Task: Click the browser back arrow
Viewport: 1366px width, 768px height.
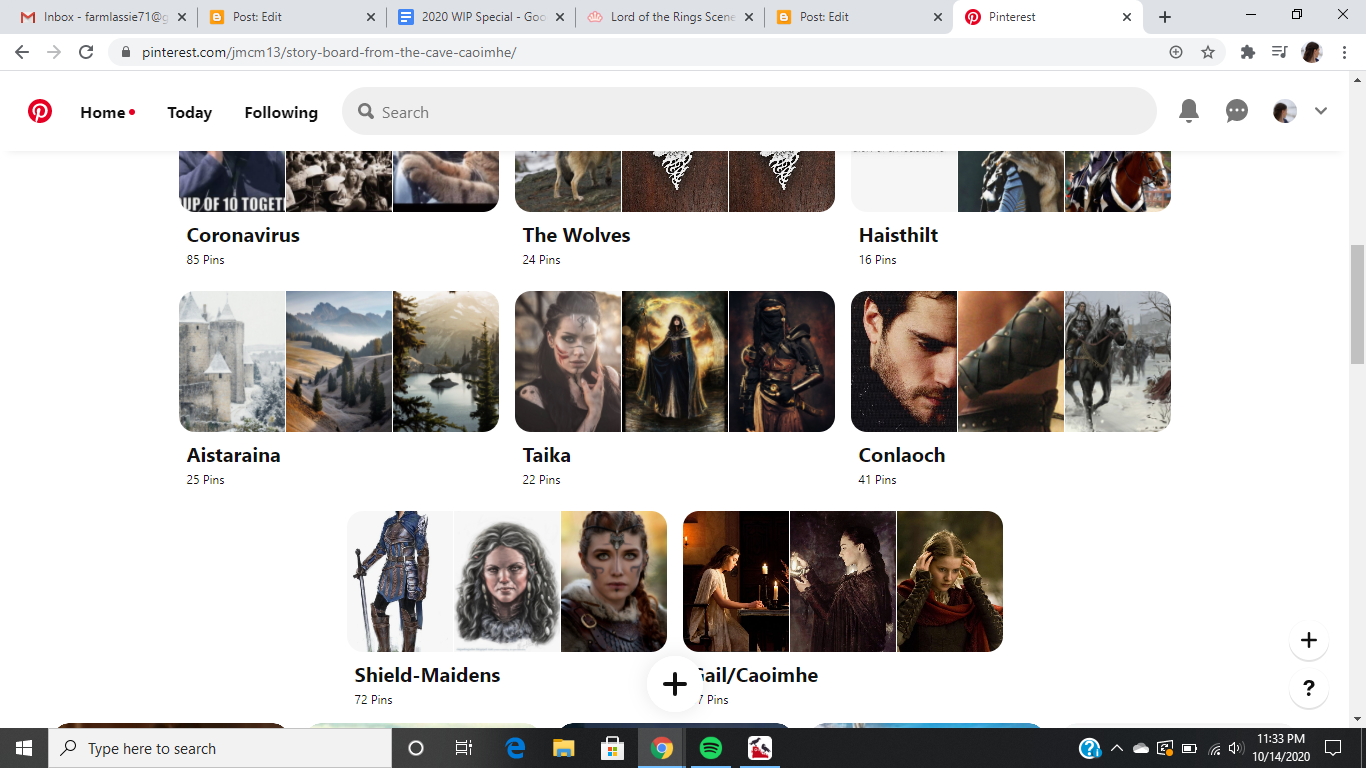Action: [x=22, y=52]
